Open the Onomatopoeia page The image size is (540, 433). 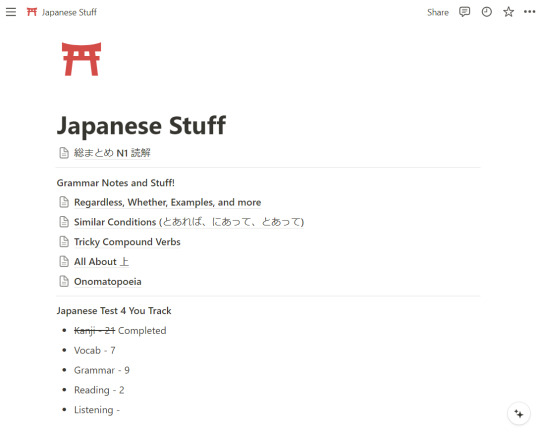point(108,282)
